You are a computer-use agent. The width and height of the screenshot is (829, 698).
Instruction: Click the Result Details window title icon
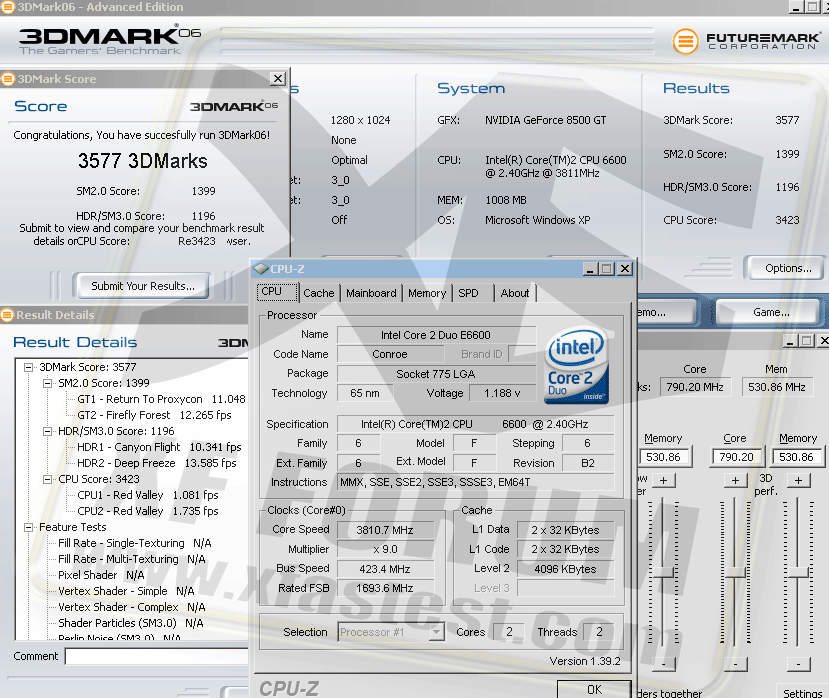tap(7, 315)
